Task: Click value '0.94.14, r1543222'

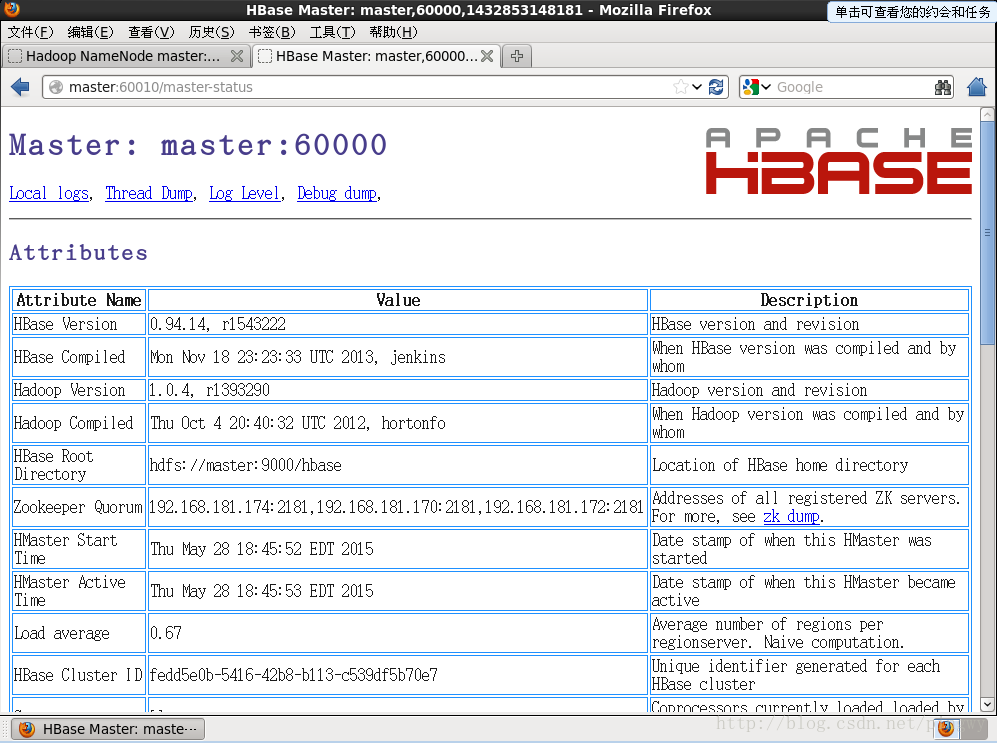Action: coord(218,324)
